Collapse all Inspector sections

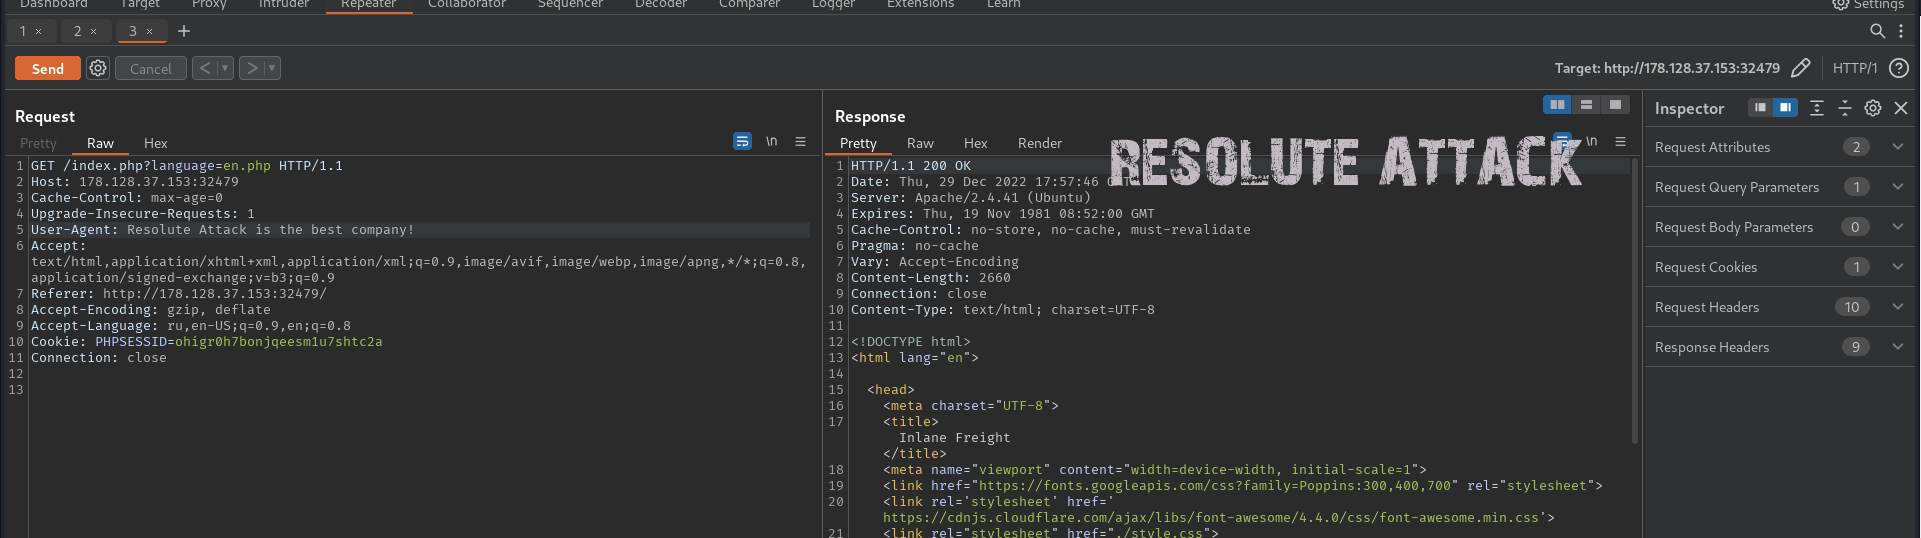(1845, 108)
